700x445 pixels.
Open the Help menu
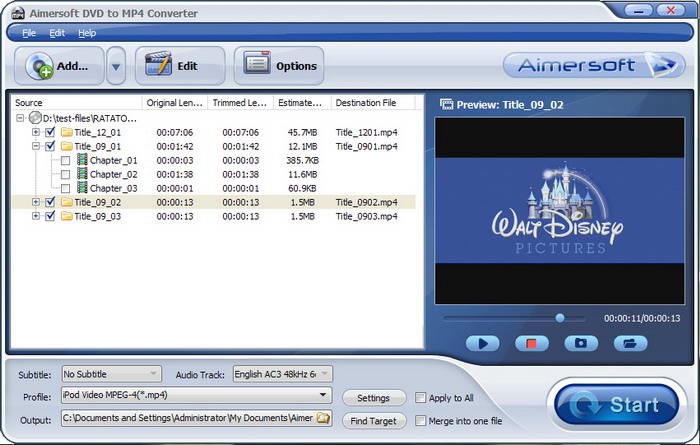click(87, 33)
